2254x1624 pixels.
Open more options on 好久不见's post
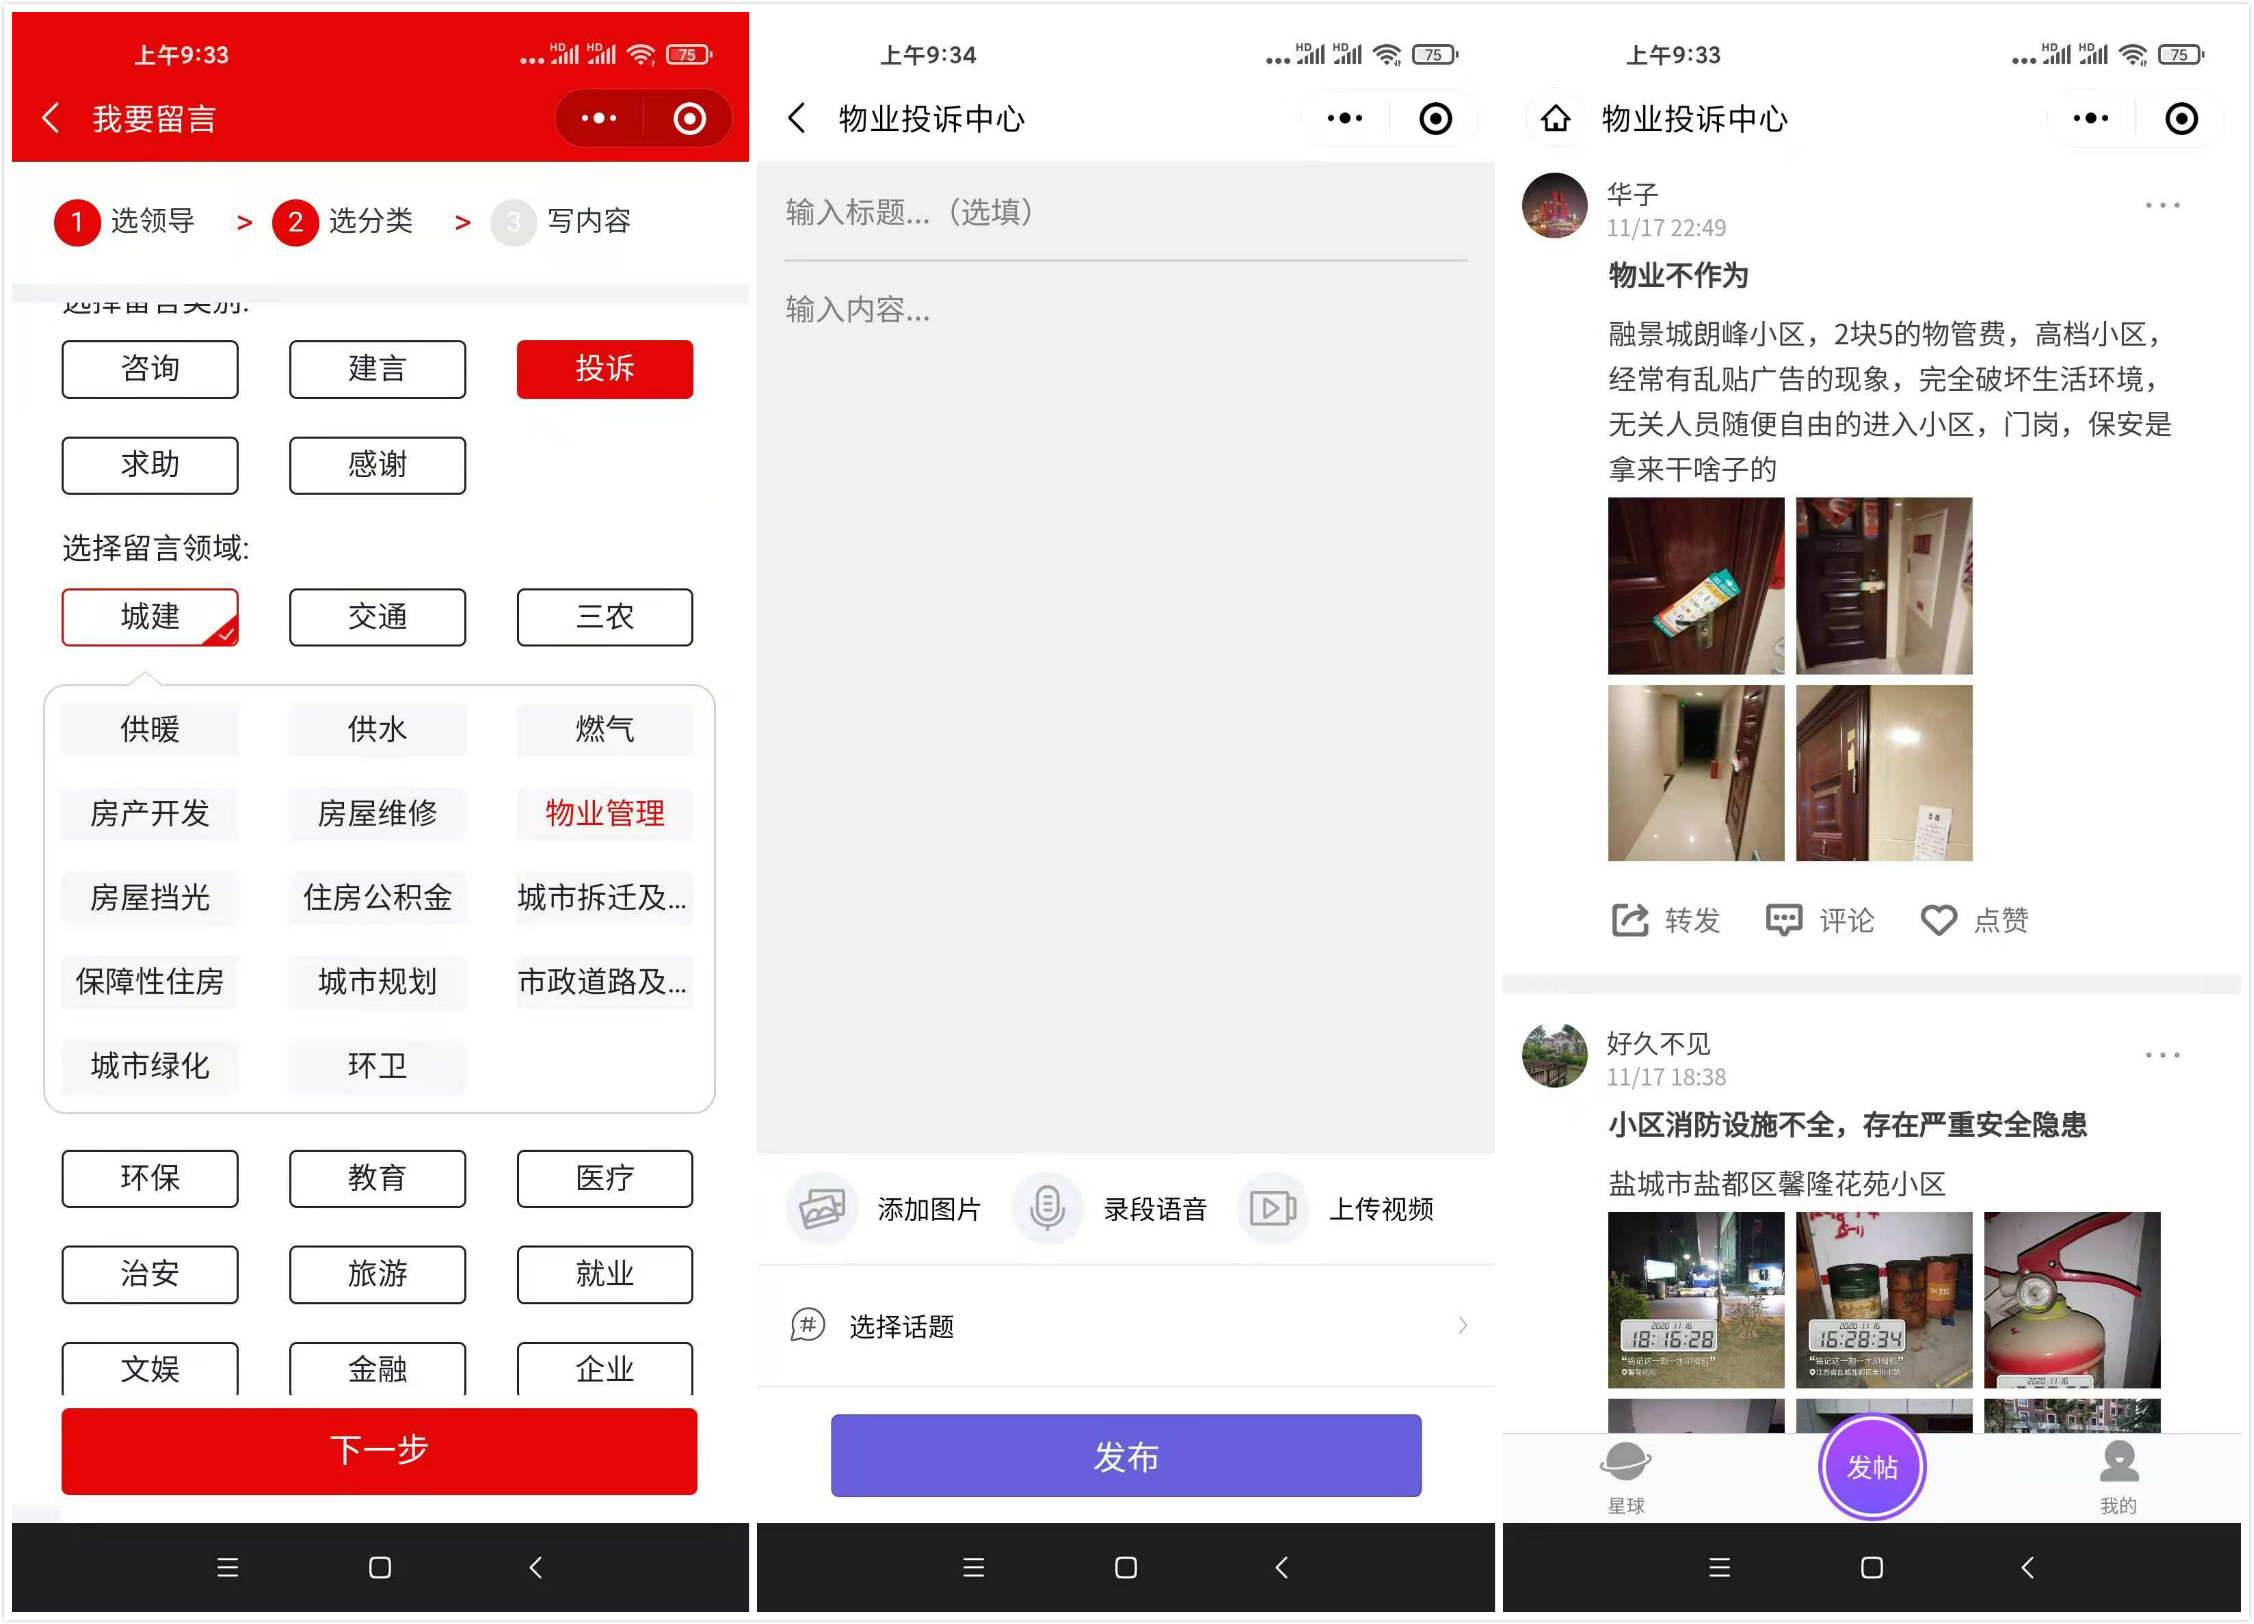(x=2161, y=1054)
